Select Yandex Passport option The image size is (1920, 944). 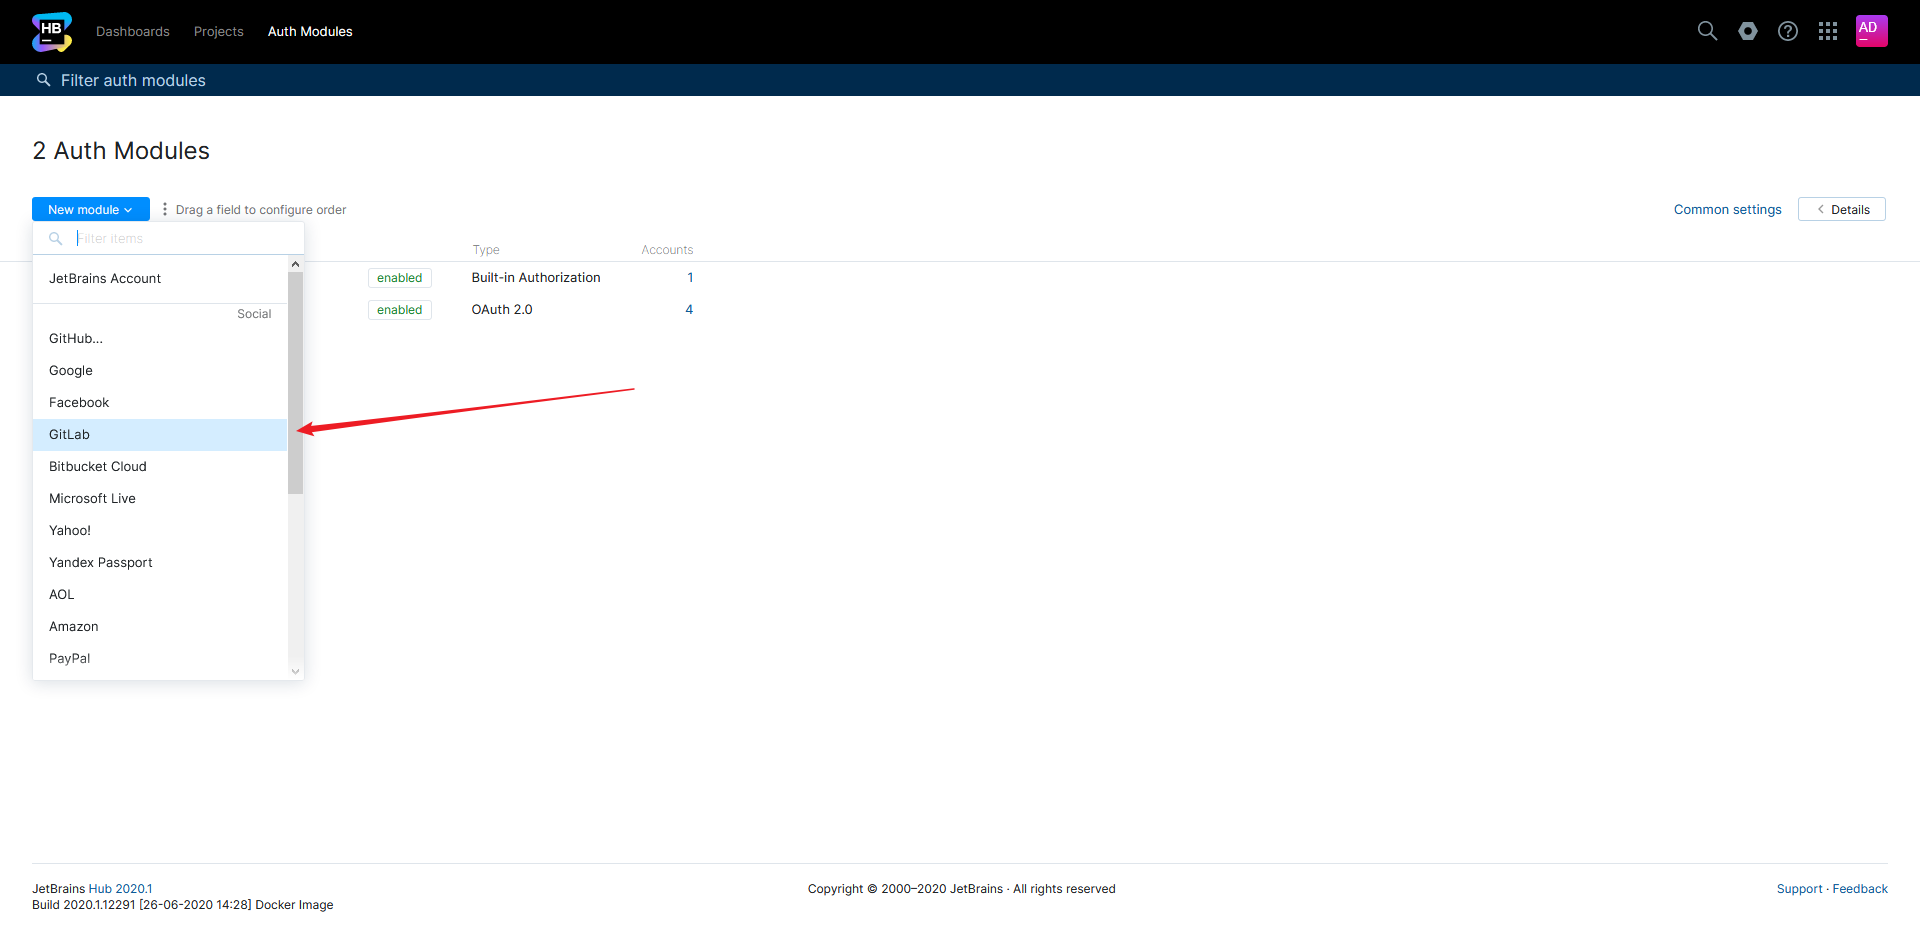(160, 562)
